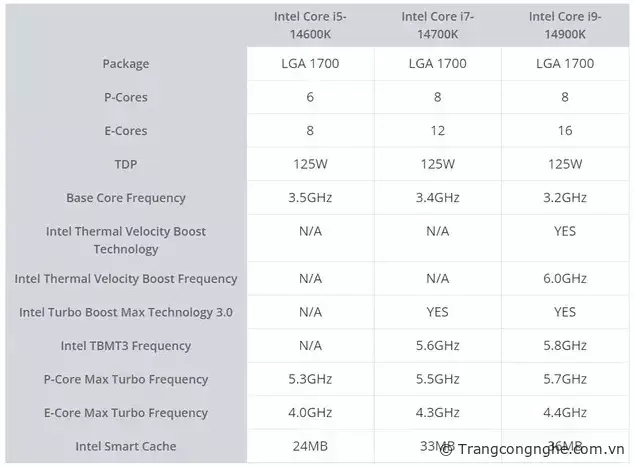Image resolution: width=635 pixels, height=467 pixels.
Task: Select the Intel Smart Cache label
Action: click(x=126, y=446)
